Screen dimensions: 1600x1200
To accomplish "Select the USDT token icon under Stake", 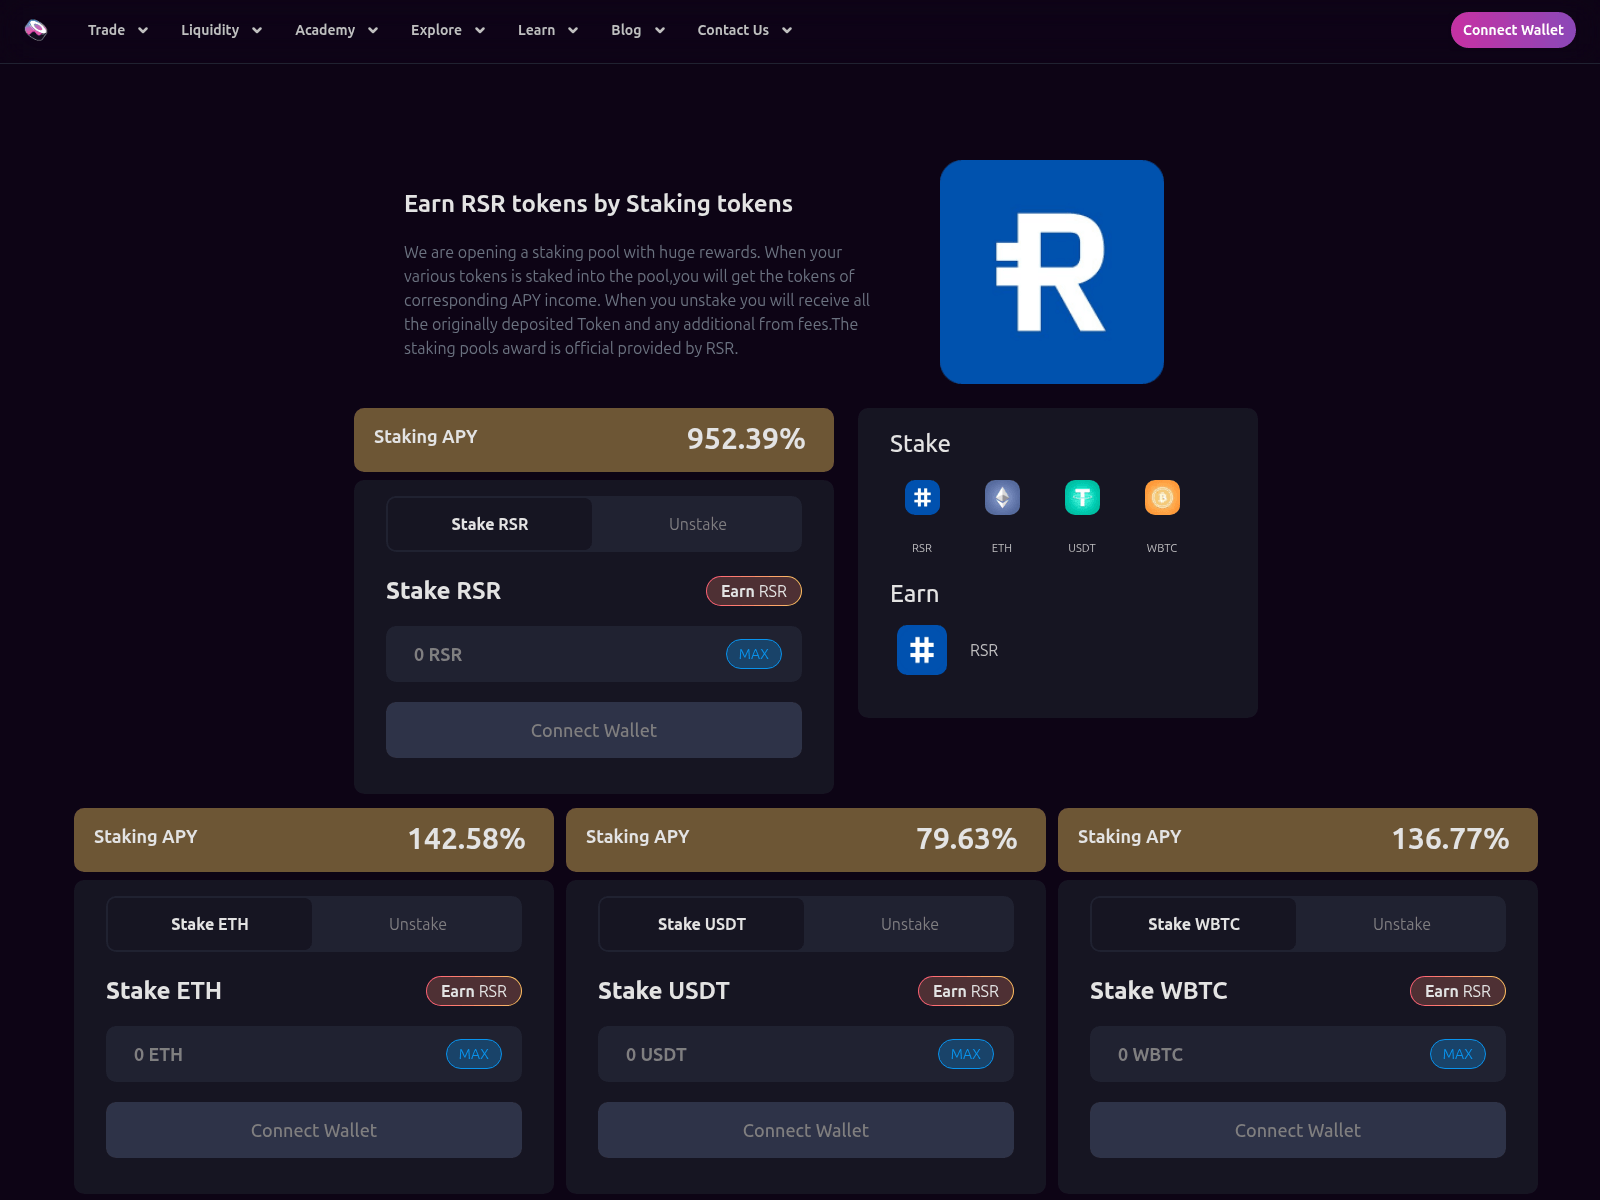I will tap(1082, 497).
